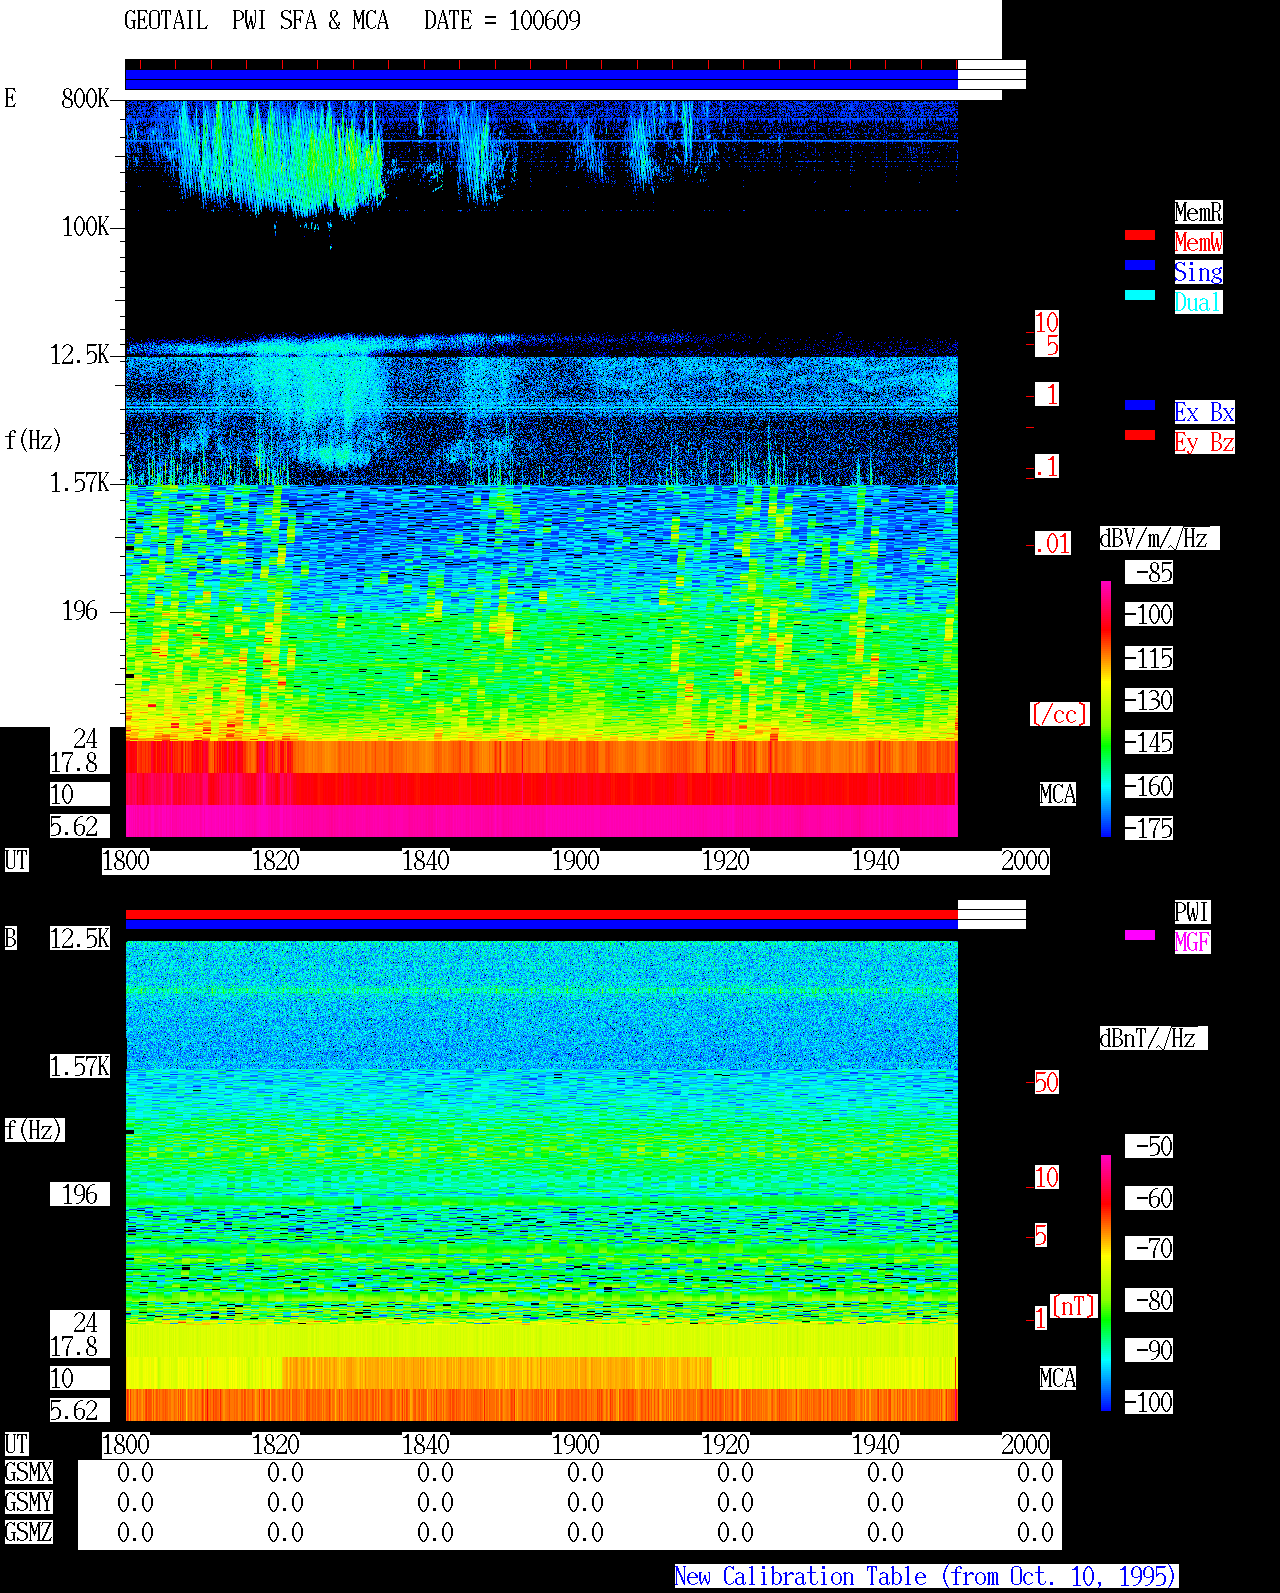Screen dimensions: 1280x1593
Task: Click the E panel label beside 800K
Action: coord(10,98)
